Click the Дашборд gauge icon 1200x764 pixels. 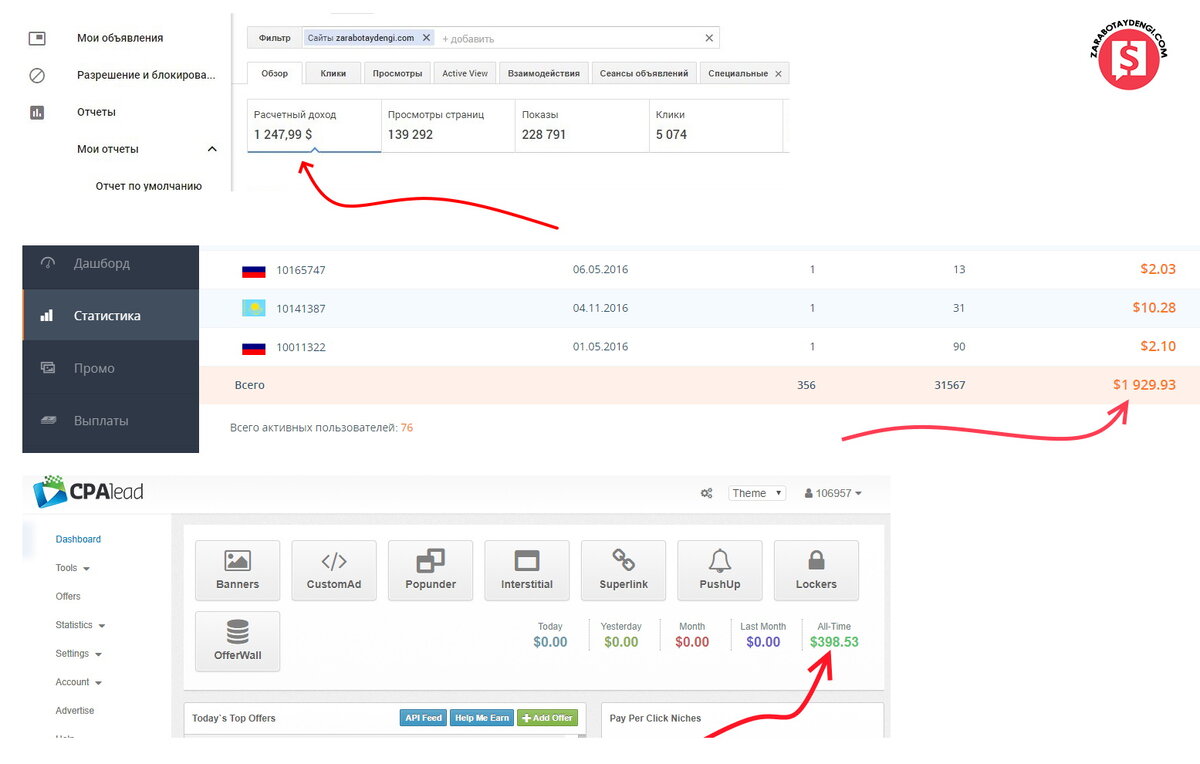48,264
